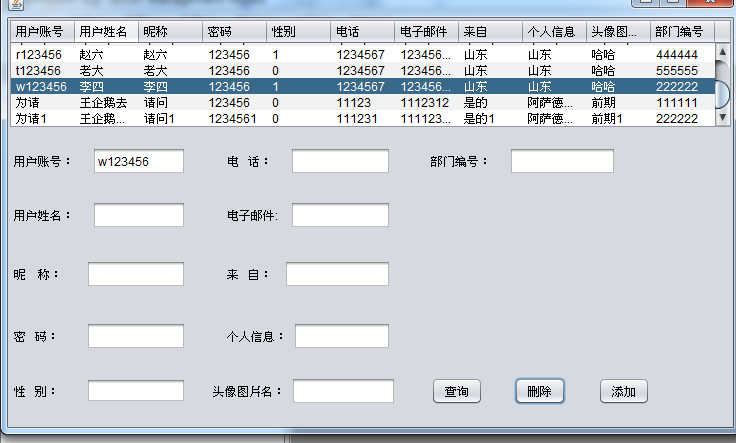The width and height of the screenshot is (736, 443).
Task: Click the 用户账号 column header
Action: pos(42,32)
